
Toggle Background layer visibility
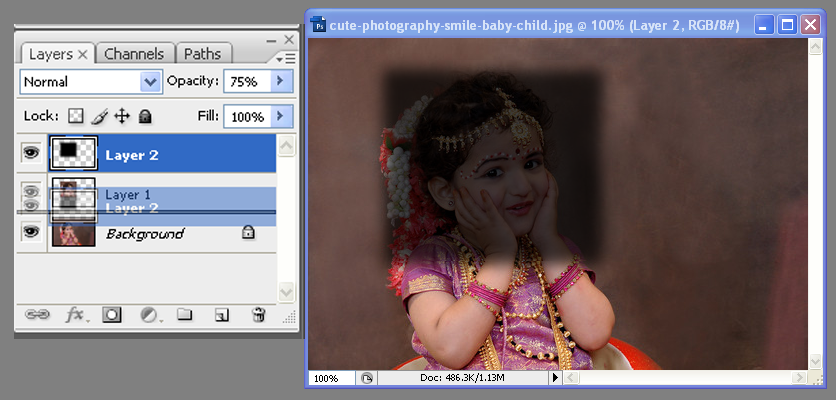(31, 232)
